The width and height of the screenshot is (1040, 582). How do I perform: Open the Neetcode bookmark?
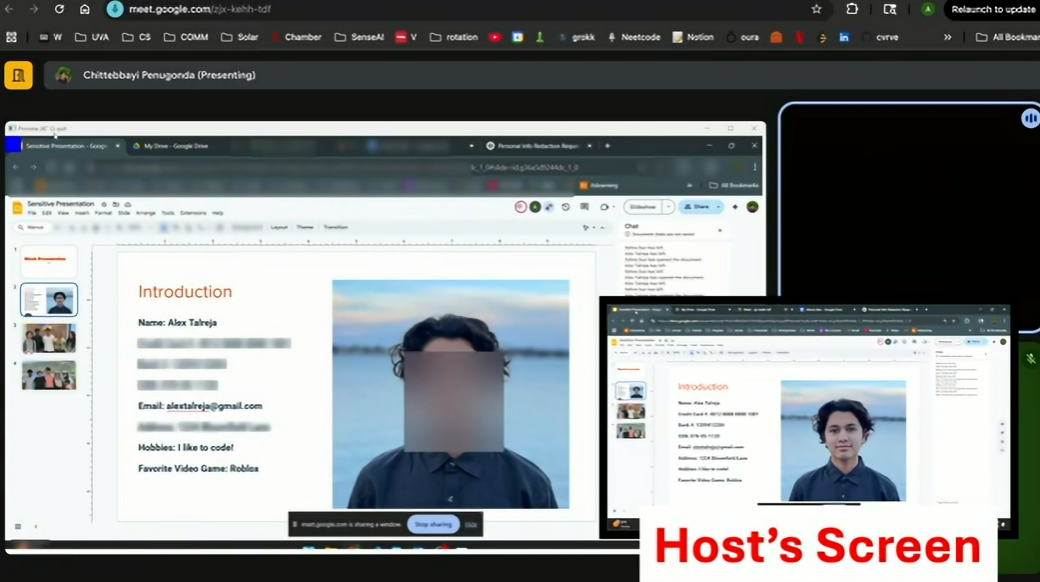click(634, 37)
